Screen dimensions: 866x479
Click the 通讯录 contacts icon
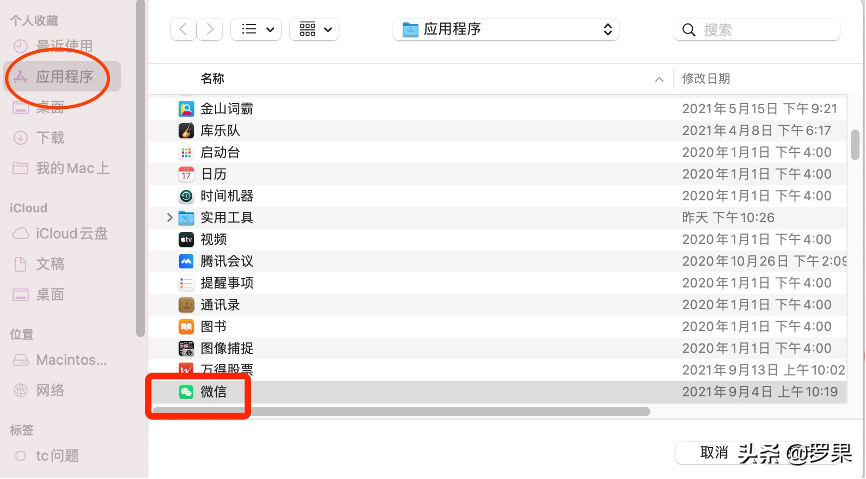(186, 305)
